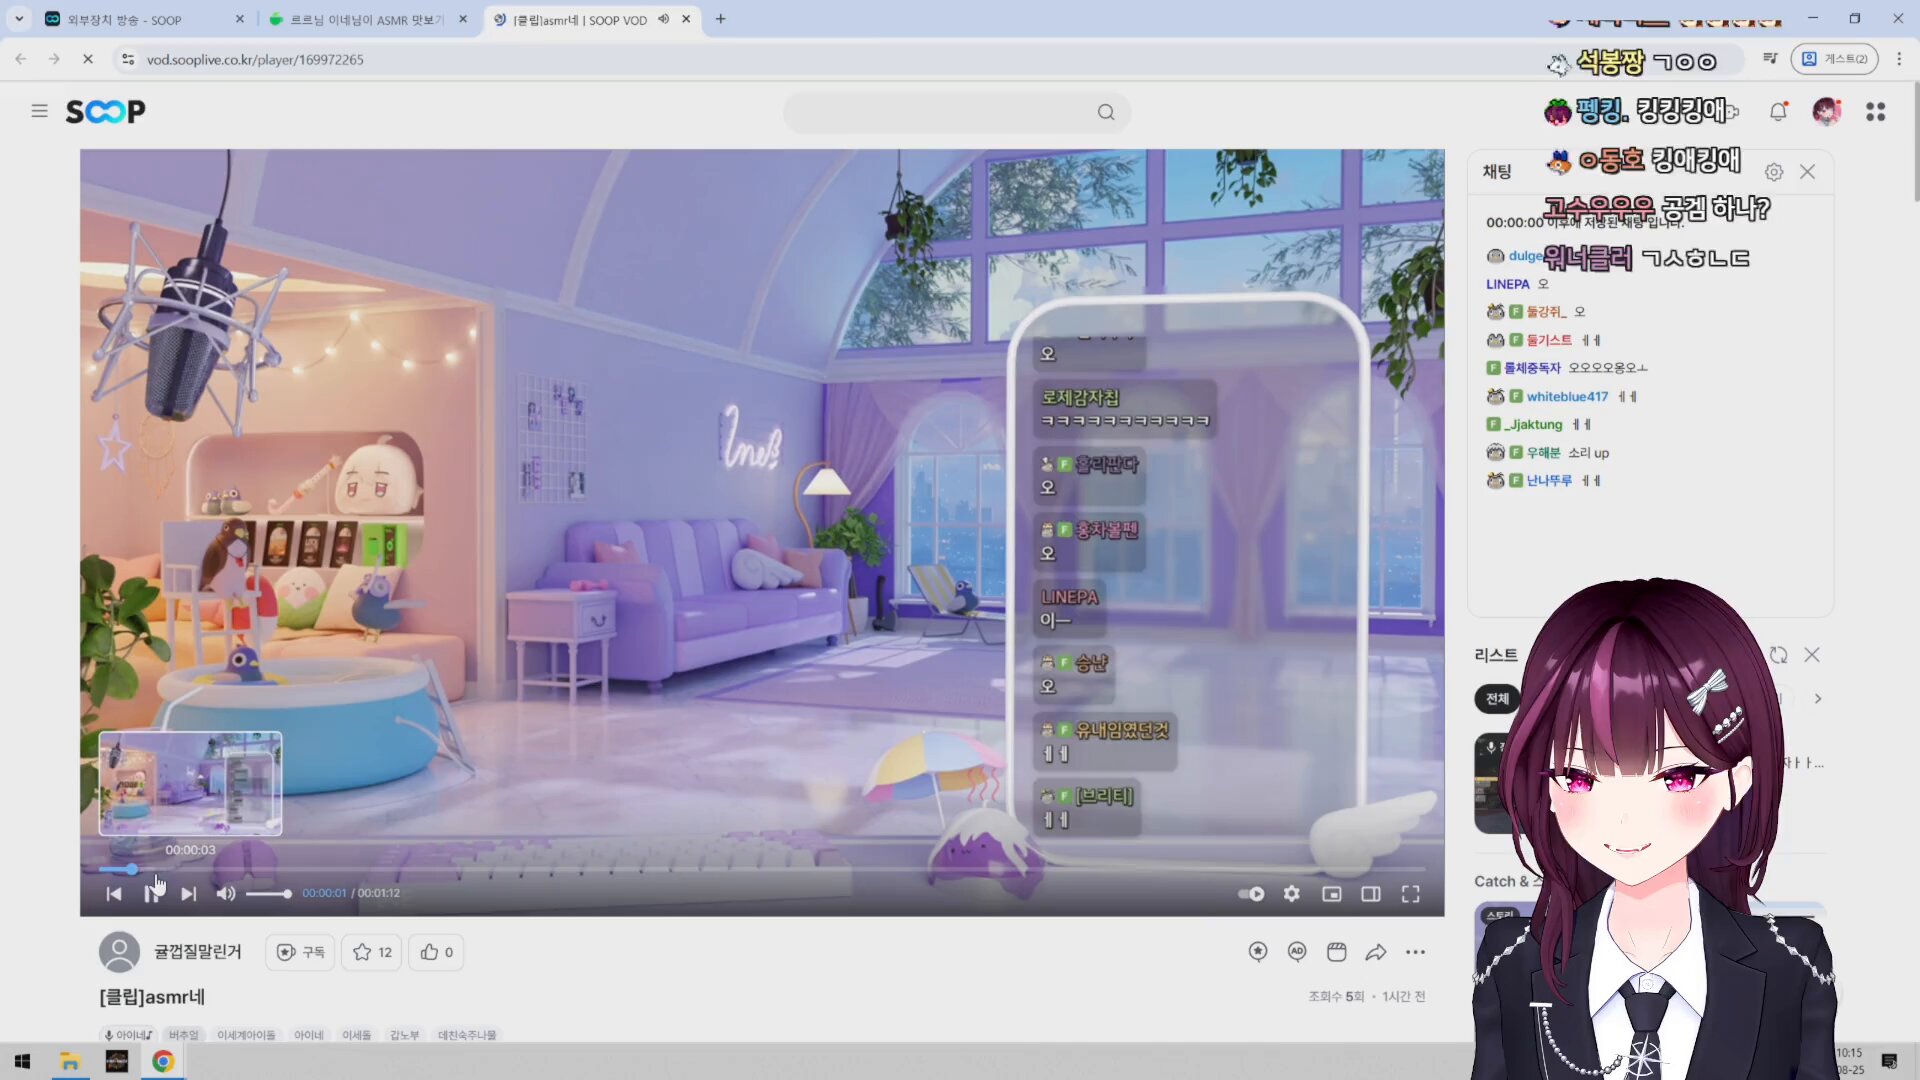The height and width of the screenshot is (1080, 1920).
Task: Toggle the autoplay switch in player
Action: (x=1251, y=894)
